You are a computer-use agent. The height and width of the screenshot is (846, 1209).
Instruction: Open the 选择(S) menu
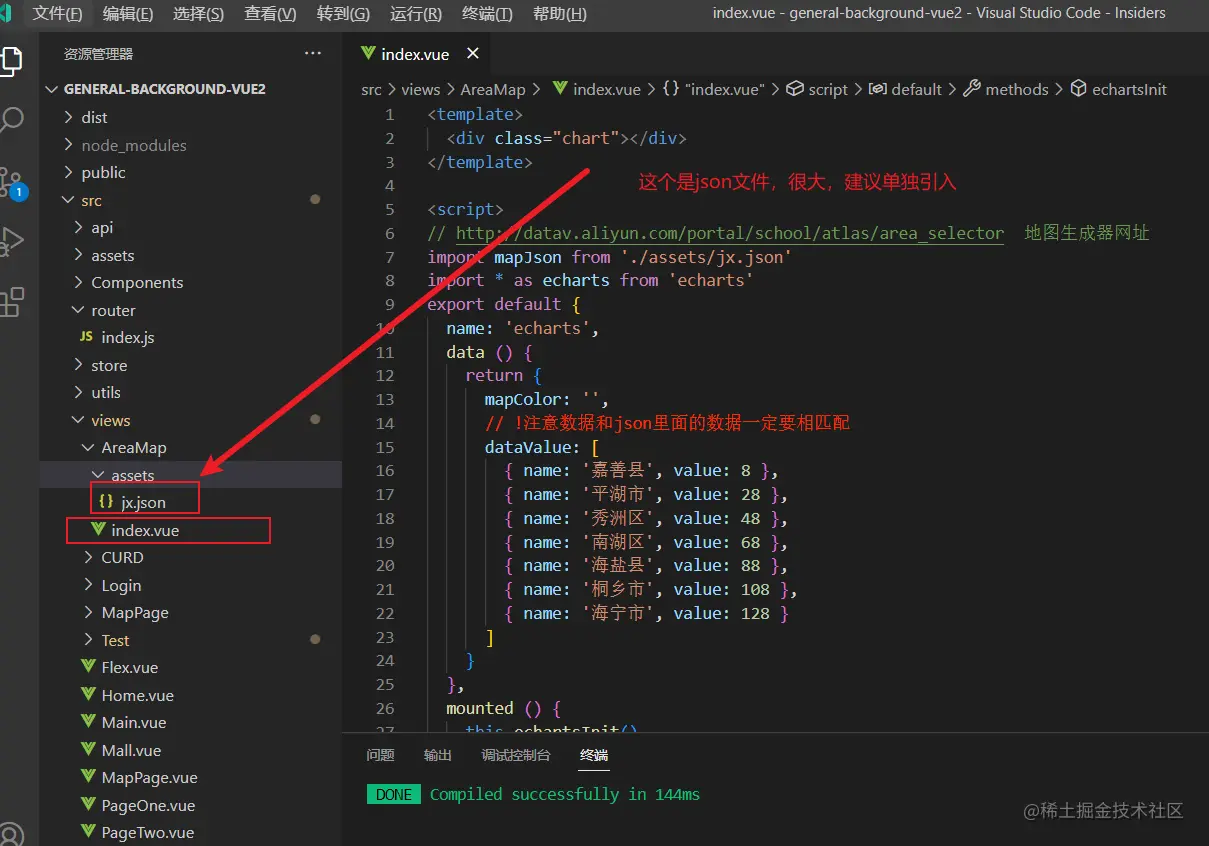click(x=198, y=13)
